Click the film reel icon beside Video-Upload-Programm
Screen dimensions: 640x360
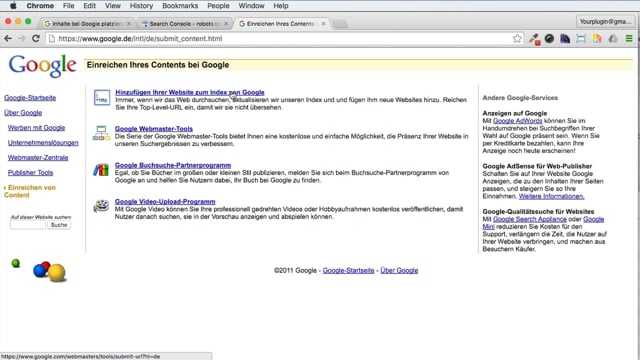(101, 206)
